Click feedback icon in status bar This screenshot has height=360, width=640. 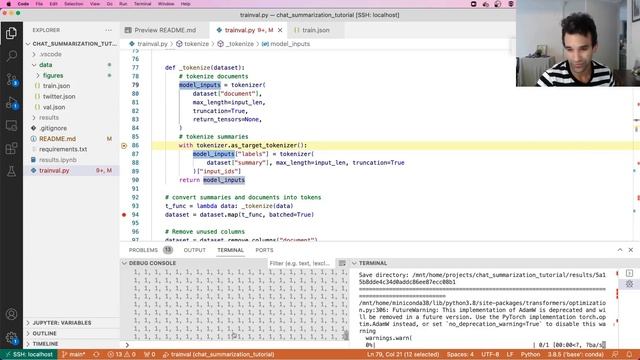pyautogui.click(x=615, y=354)
